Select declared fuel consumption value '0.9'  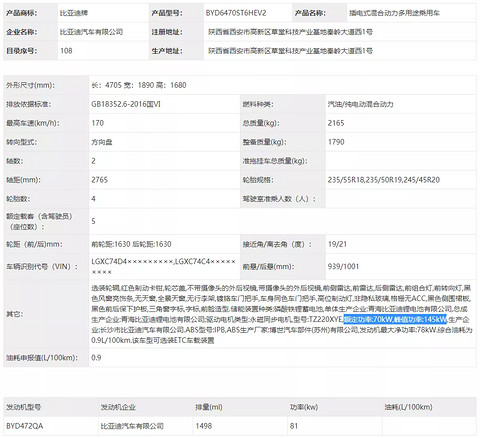tap(96, 358)
